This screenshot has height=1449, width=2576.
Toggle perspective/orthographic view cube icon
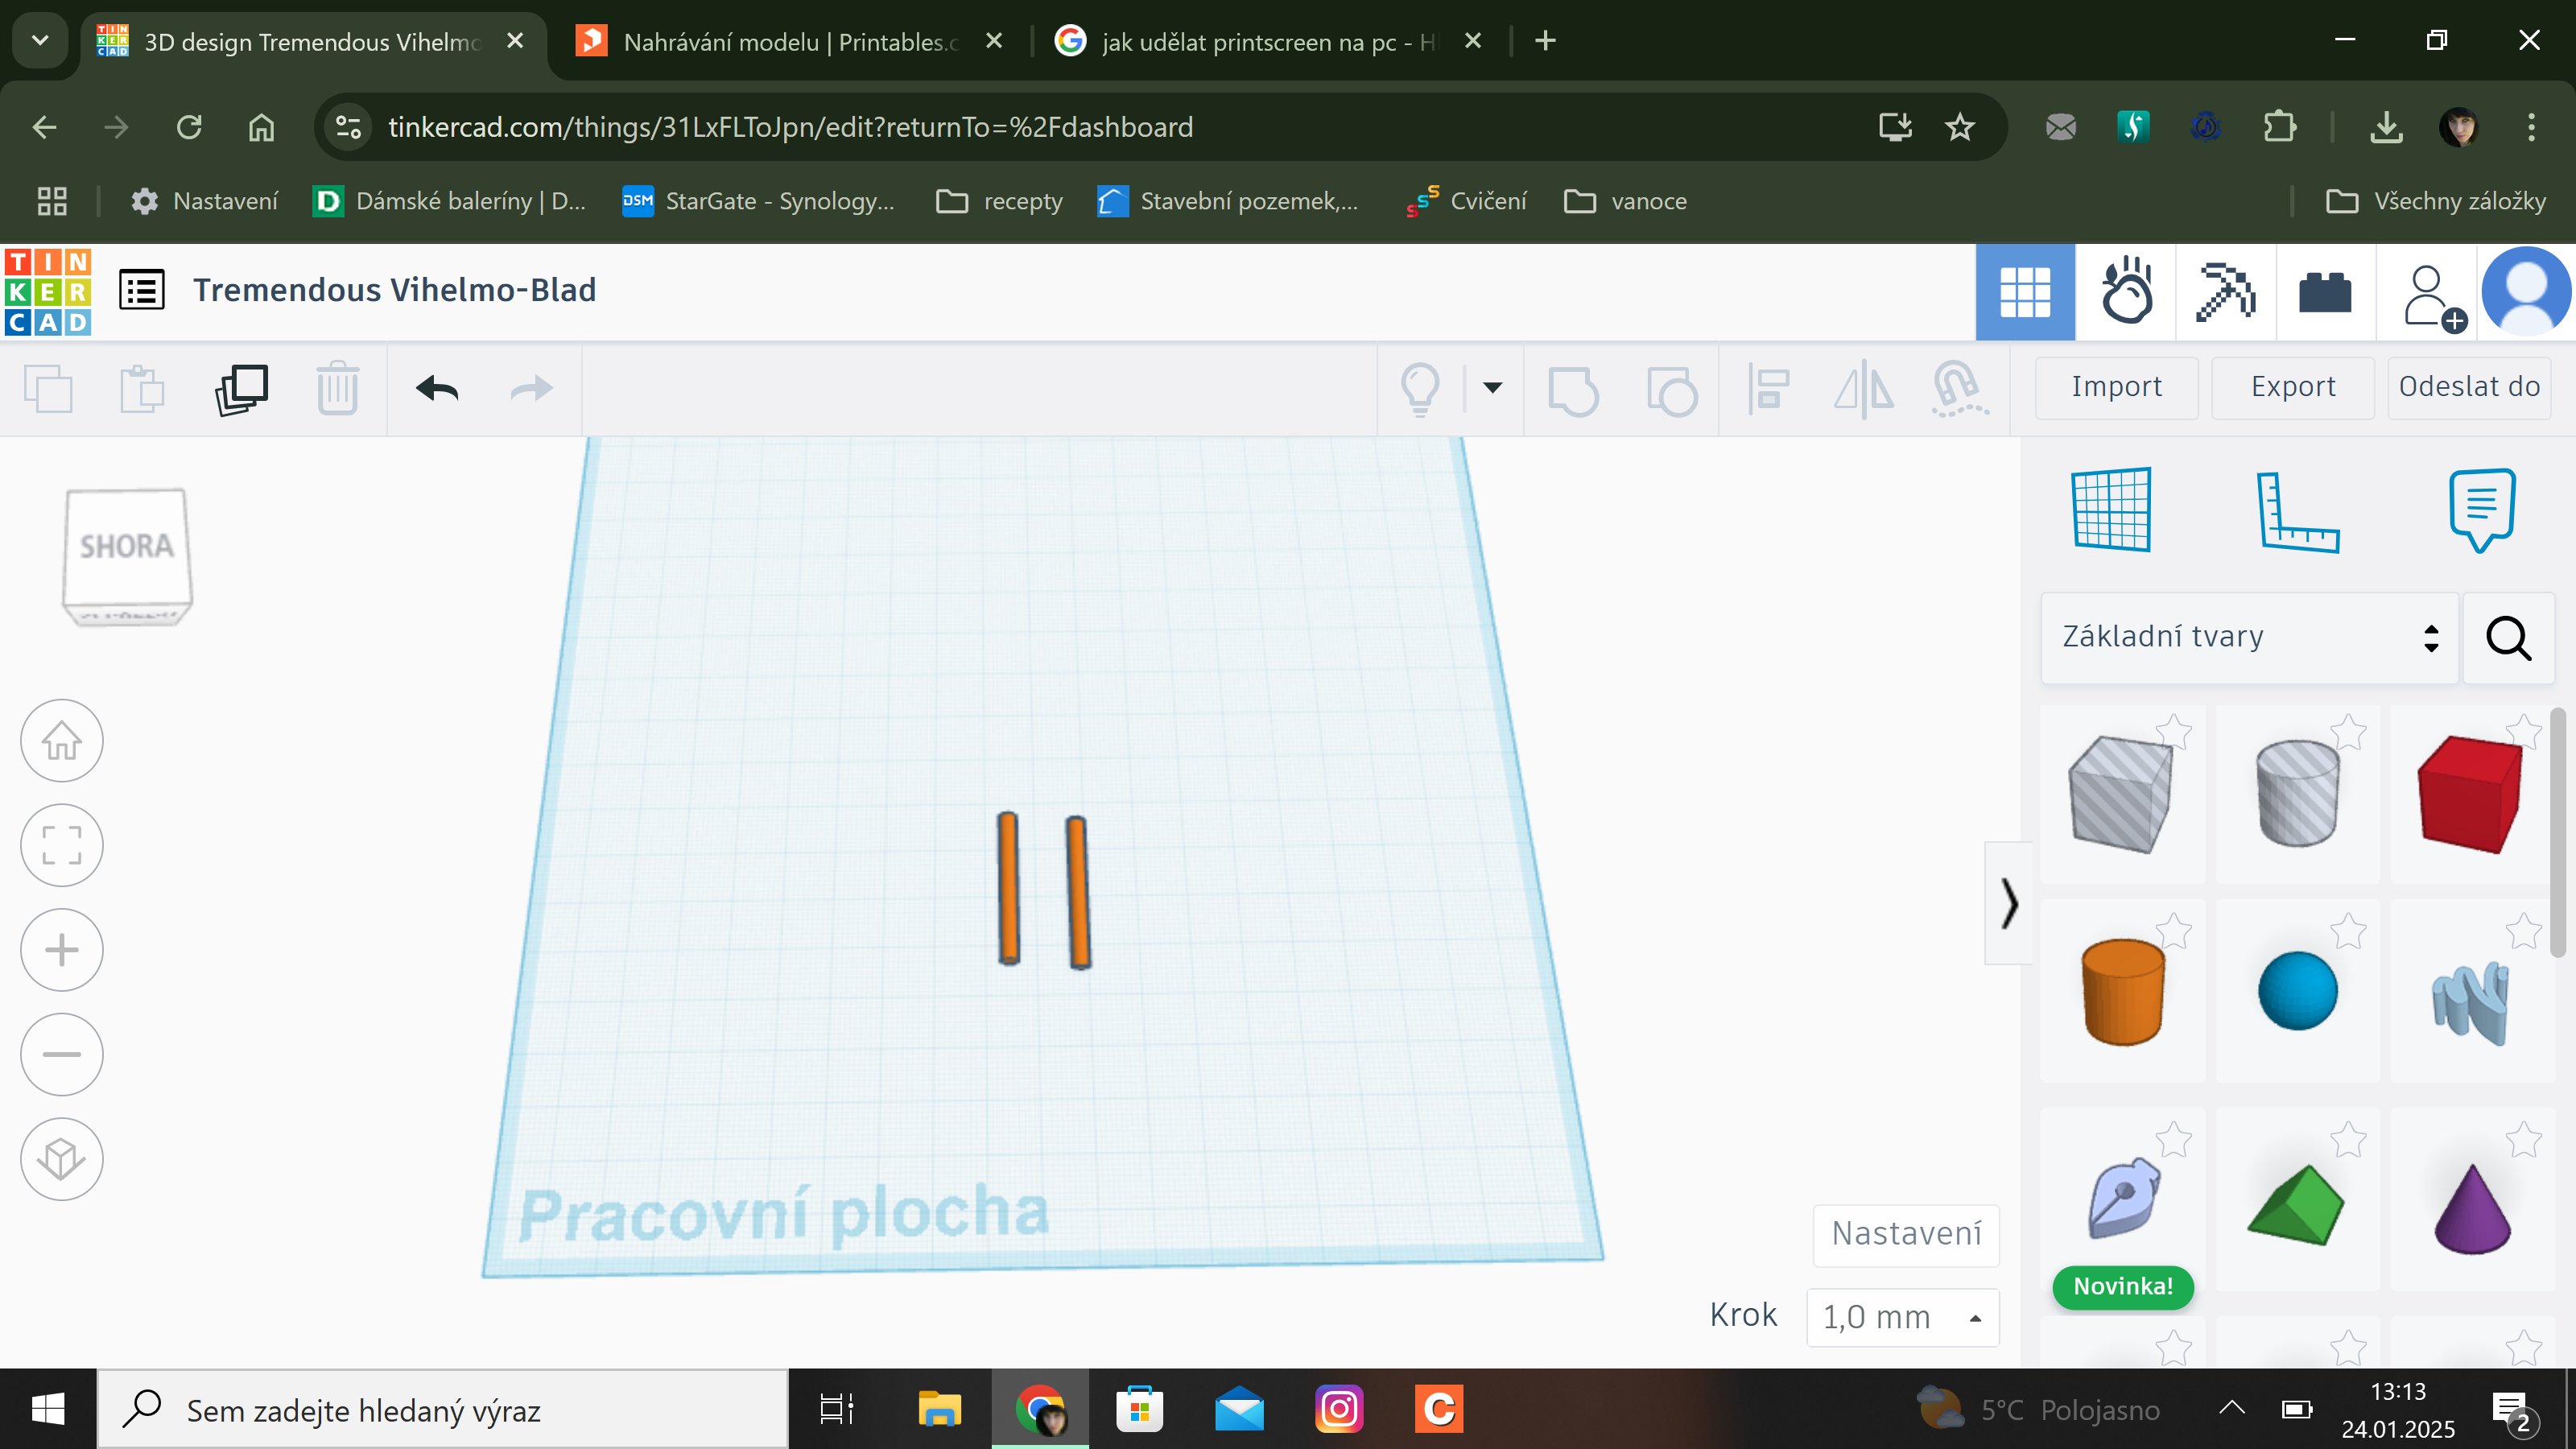[62, 1159]
